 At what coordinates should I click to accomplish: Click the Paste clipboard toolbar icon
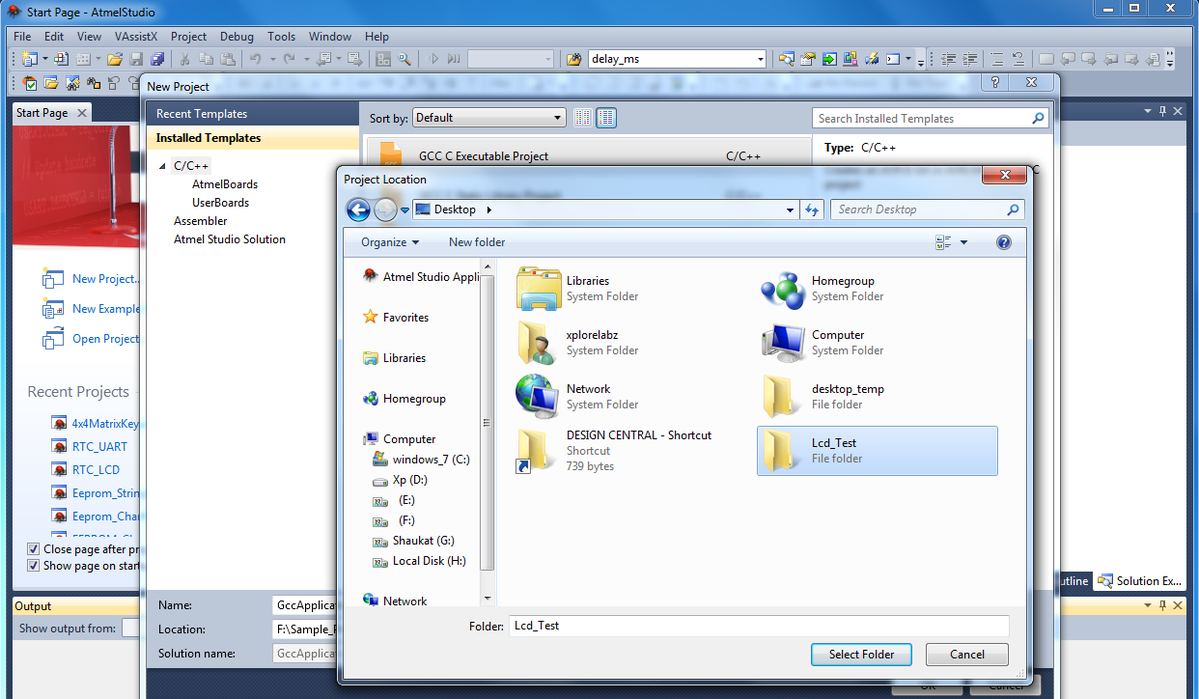228,59
